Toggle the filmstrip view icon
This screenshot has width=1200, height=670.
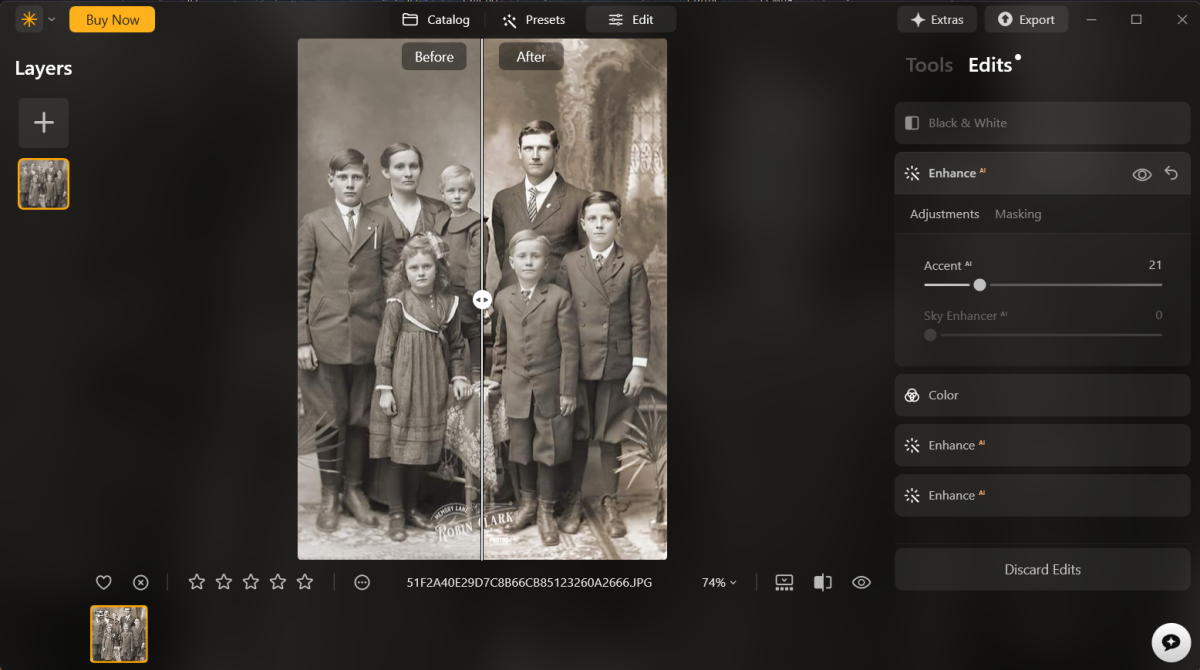[x=784, y=582]
